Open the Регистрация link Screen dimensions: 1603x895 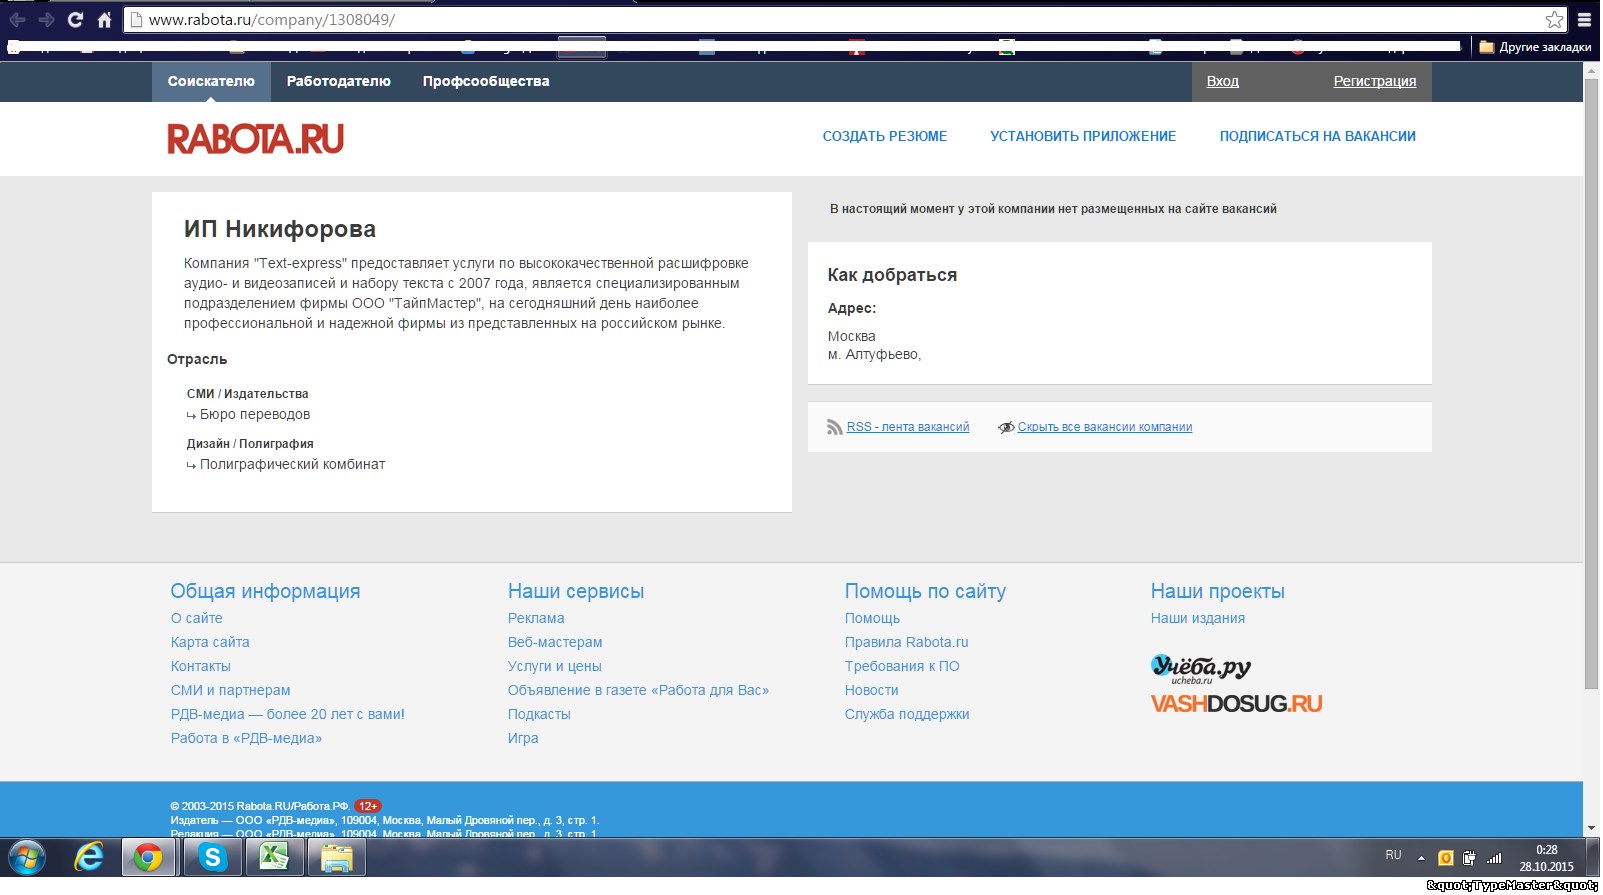coord(1374,81)
